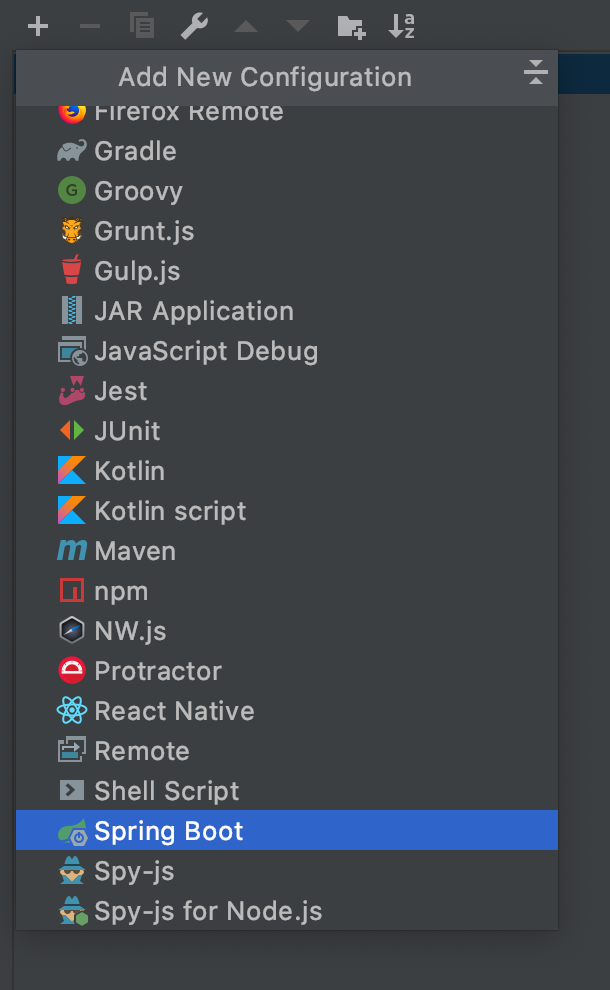Pick Grunt.js in the list
Image resolution: width=610 pixels, height=990 pixels.
[x=287, y=230]
